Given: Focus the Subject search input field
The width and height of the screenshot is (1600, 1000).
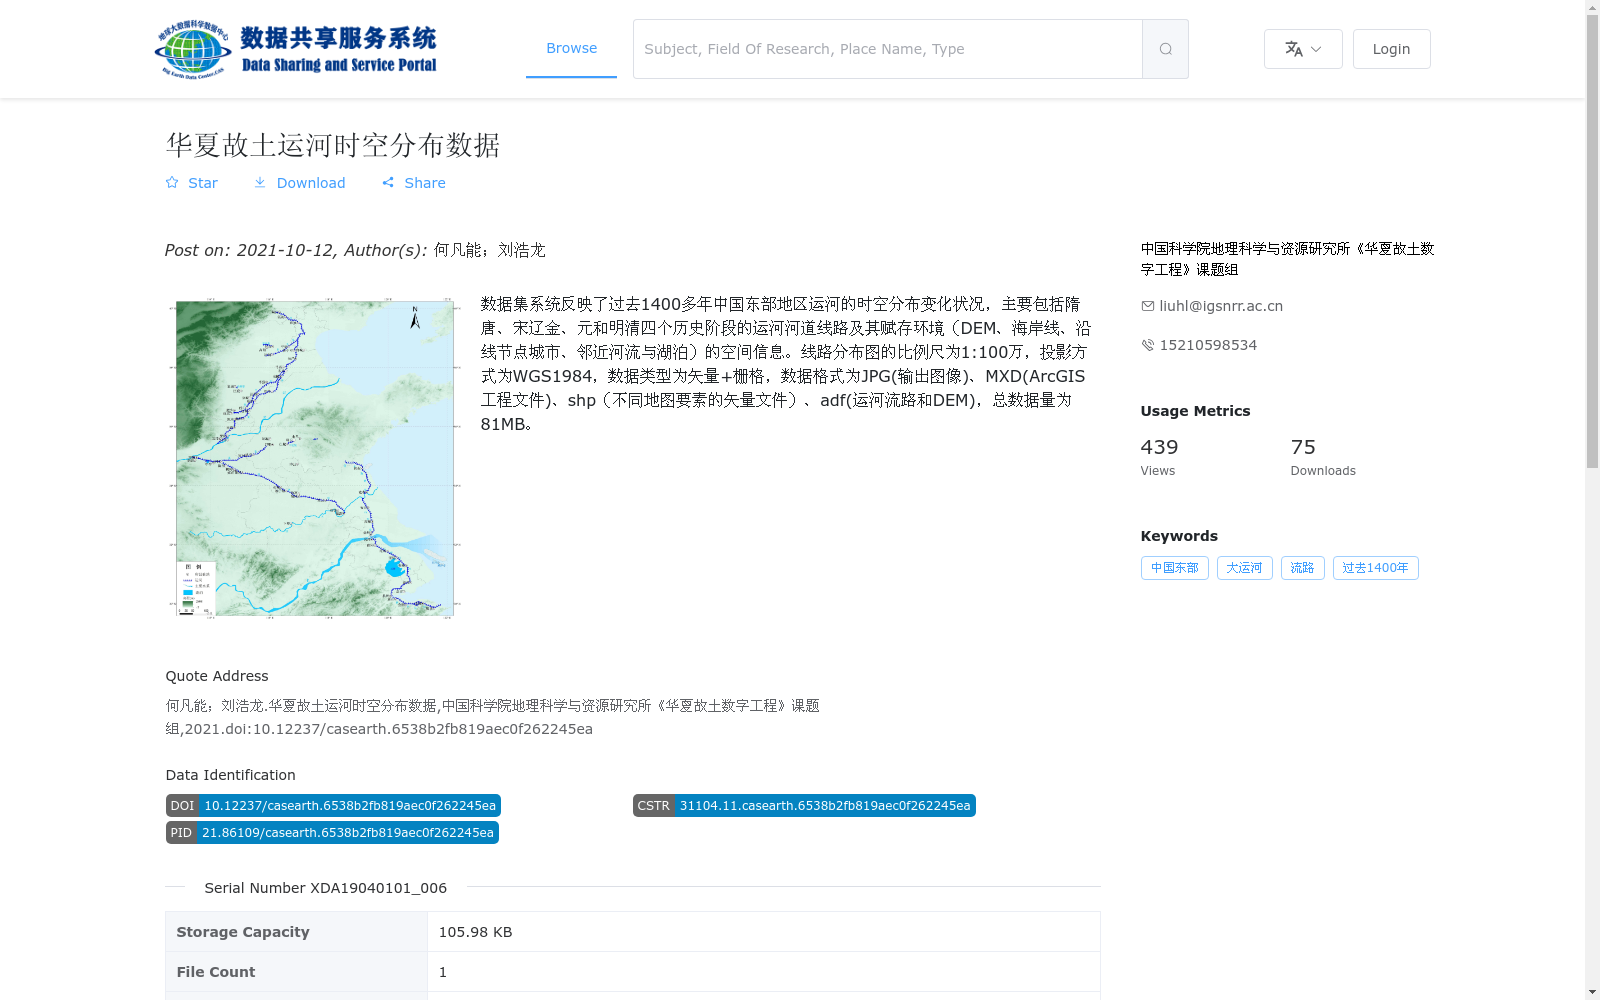Looking at the screenshot, I should [x=888, y=49].
